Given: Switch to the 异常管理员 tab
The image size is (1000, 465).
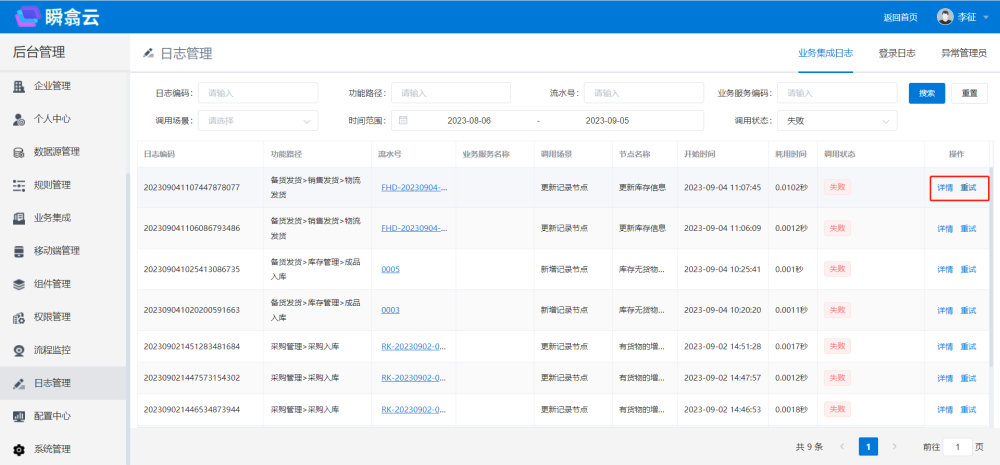Looking at the screenshot, I should (x=963, y=53).
